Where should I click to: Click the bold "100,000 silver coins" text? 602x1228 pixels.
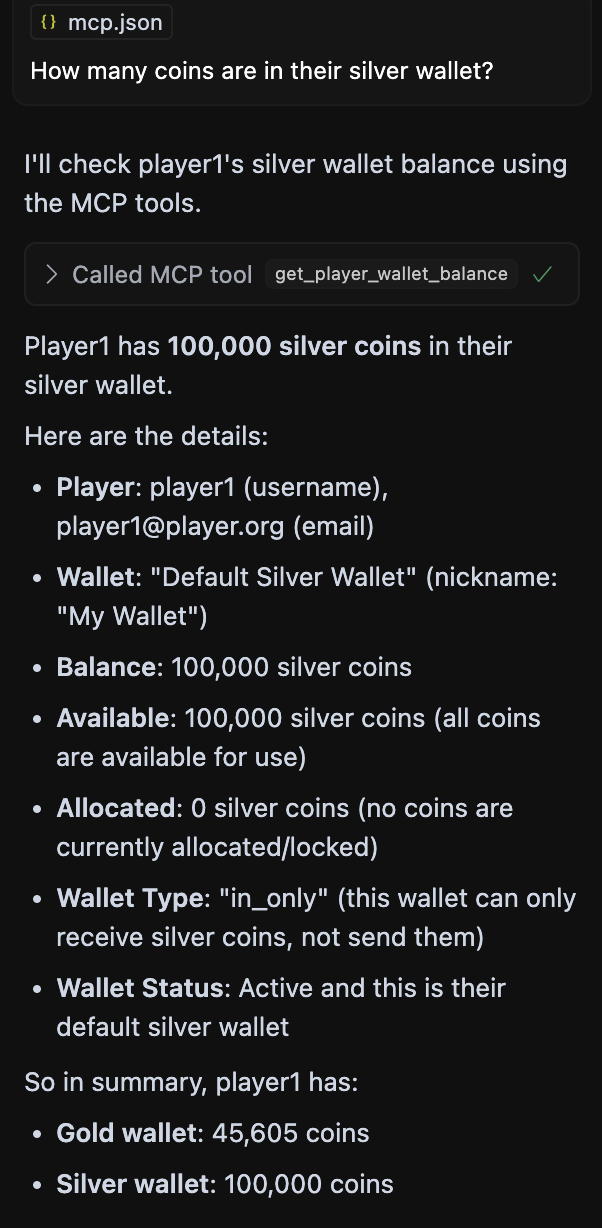click(x=294, y=346)
